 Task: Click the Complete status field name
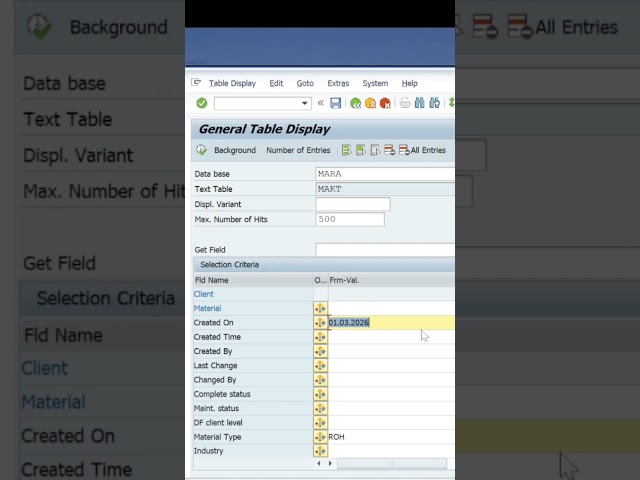coord(222,394)
